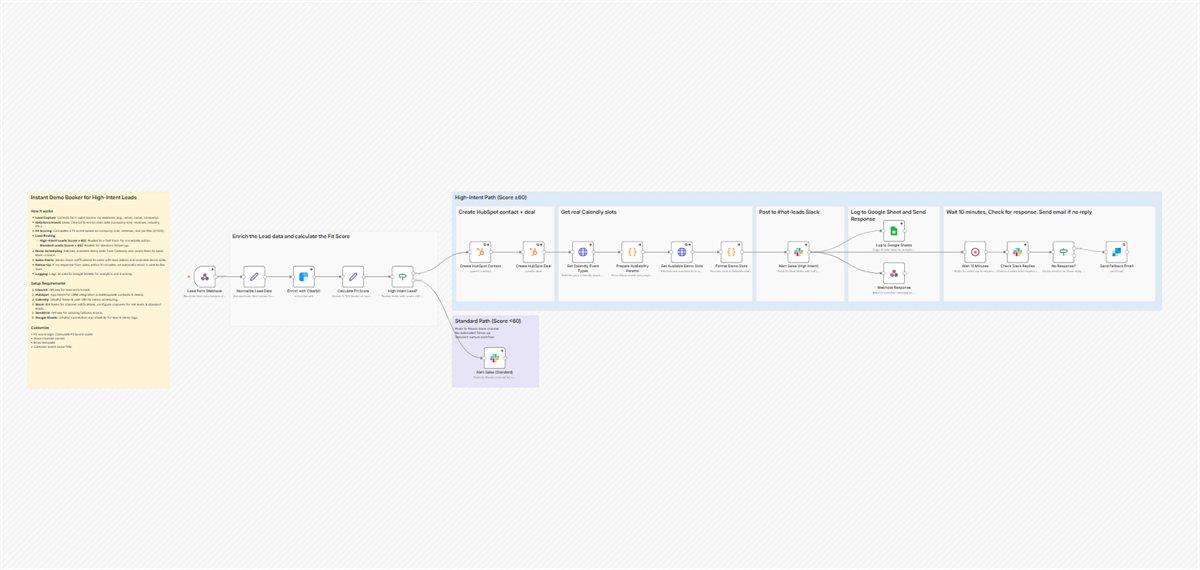Viewport: 1200px width, 570px height.
Task: Select the No Response? IF node
Action: point(1063,252)
